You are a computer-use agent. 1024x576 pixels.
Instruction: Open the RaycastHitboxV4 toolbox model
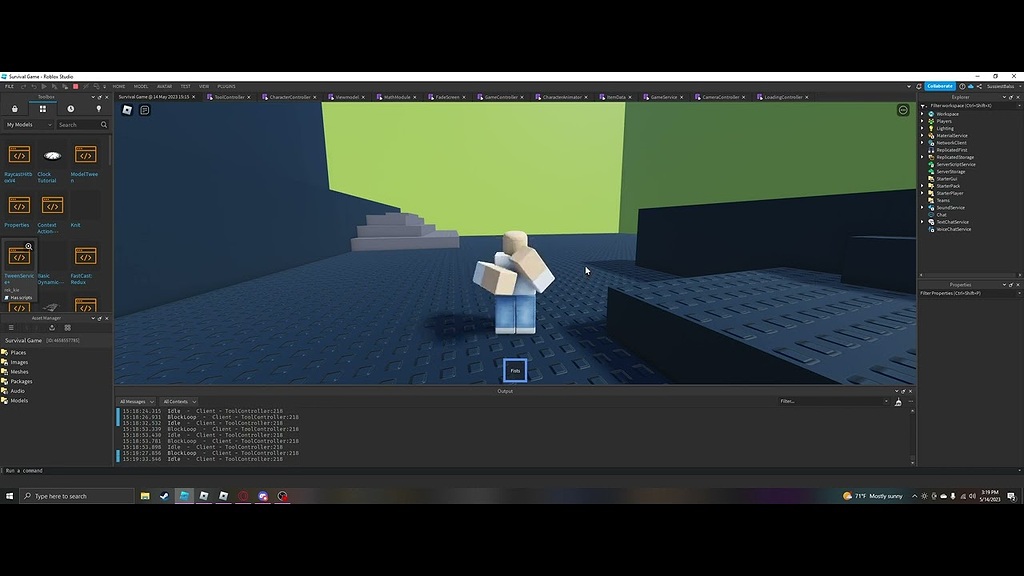pyautogui.click(x=19, y=156)
